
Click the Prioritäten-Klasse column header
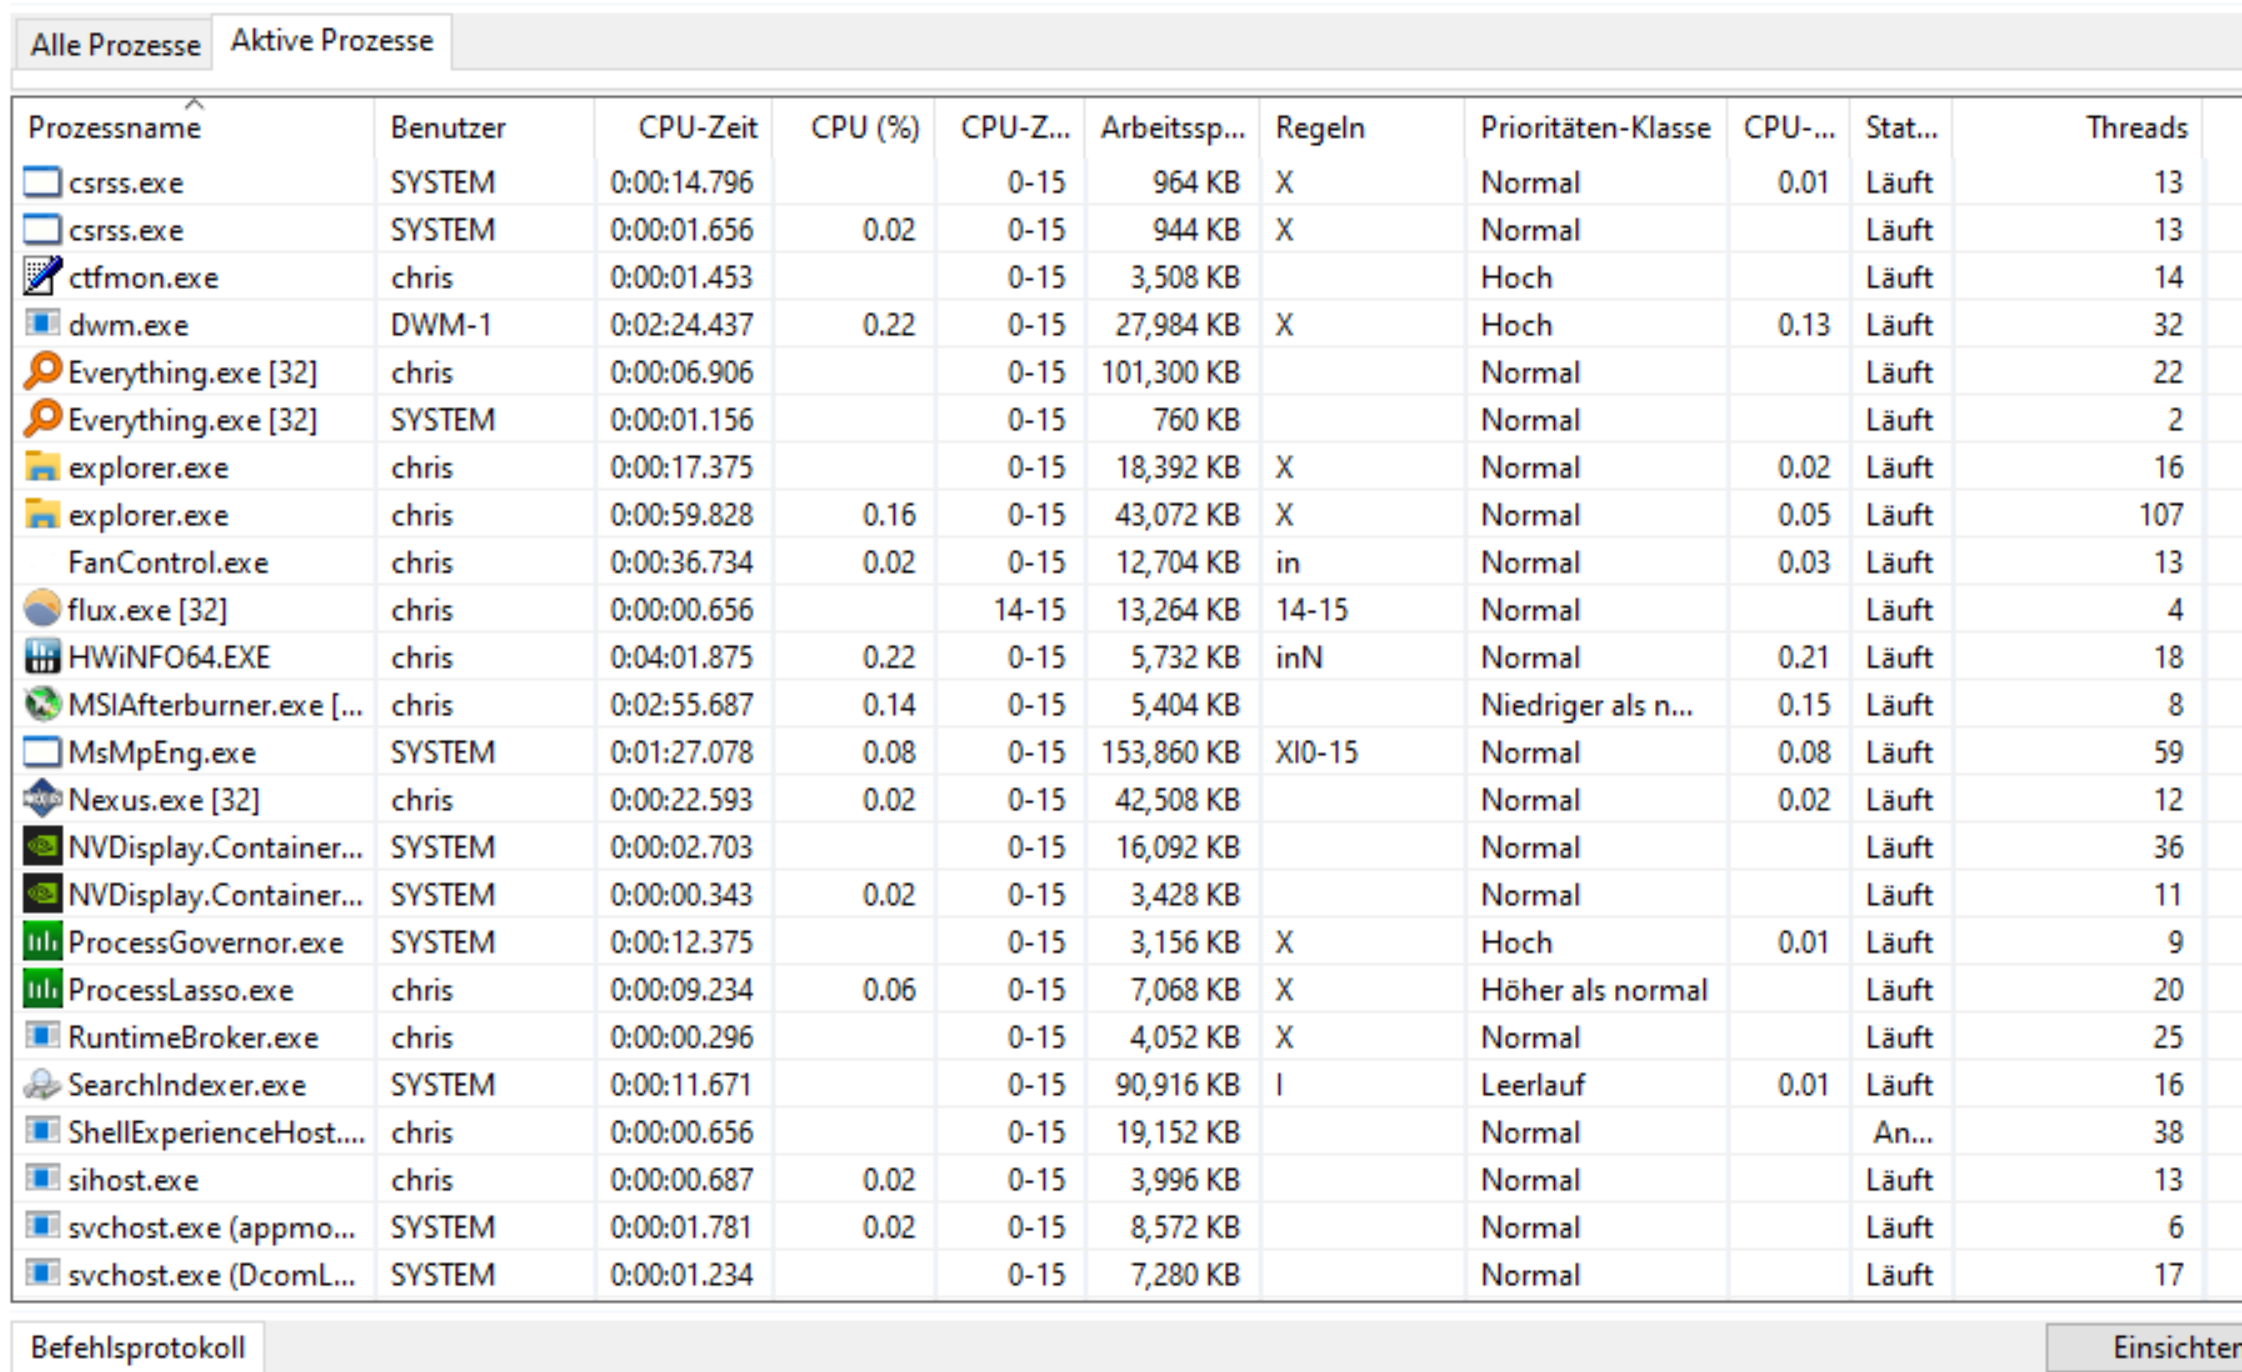coord(1595,128)
